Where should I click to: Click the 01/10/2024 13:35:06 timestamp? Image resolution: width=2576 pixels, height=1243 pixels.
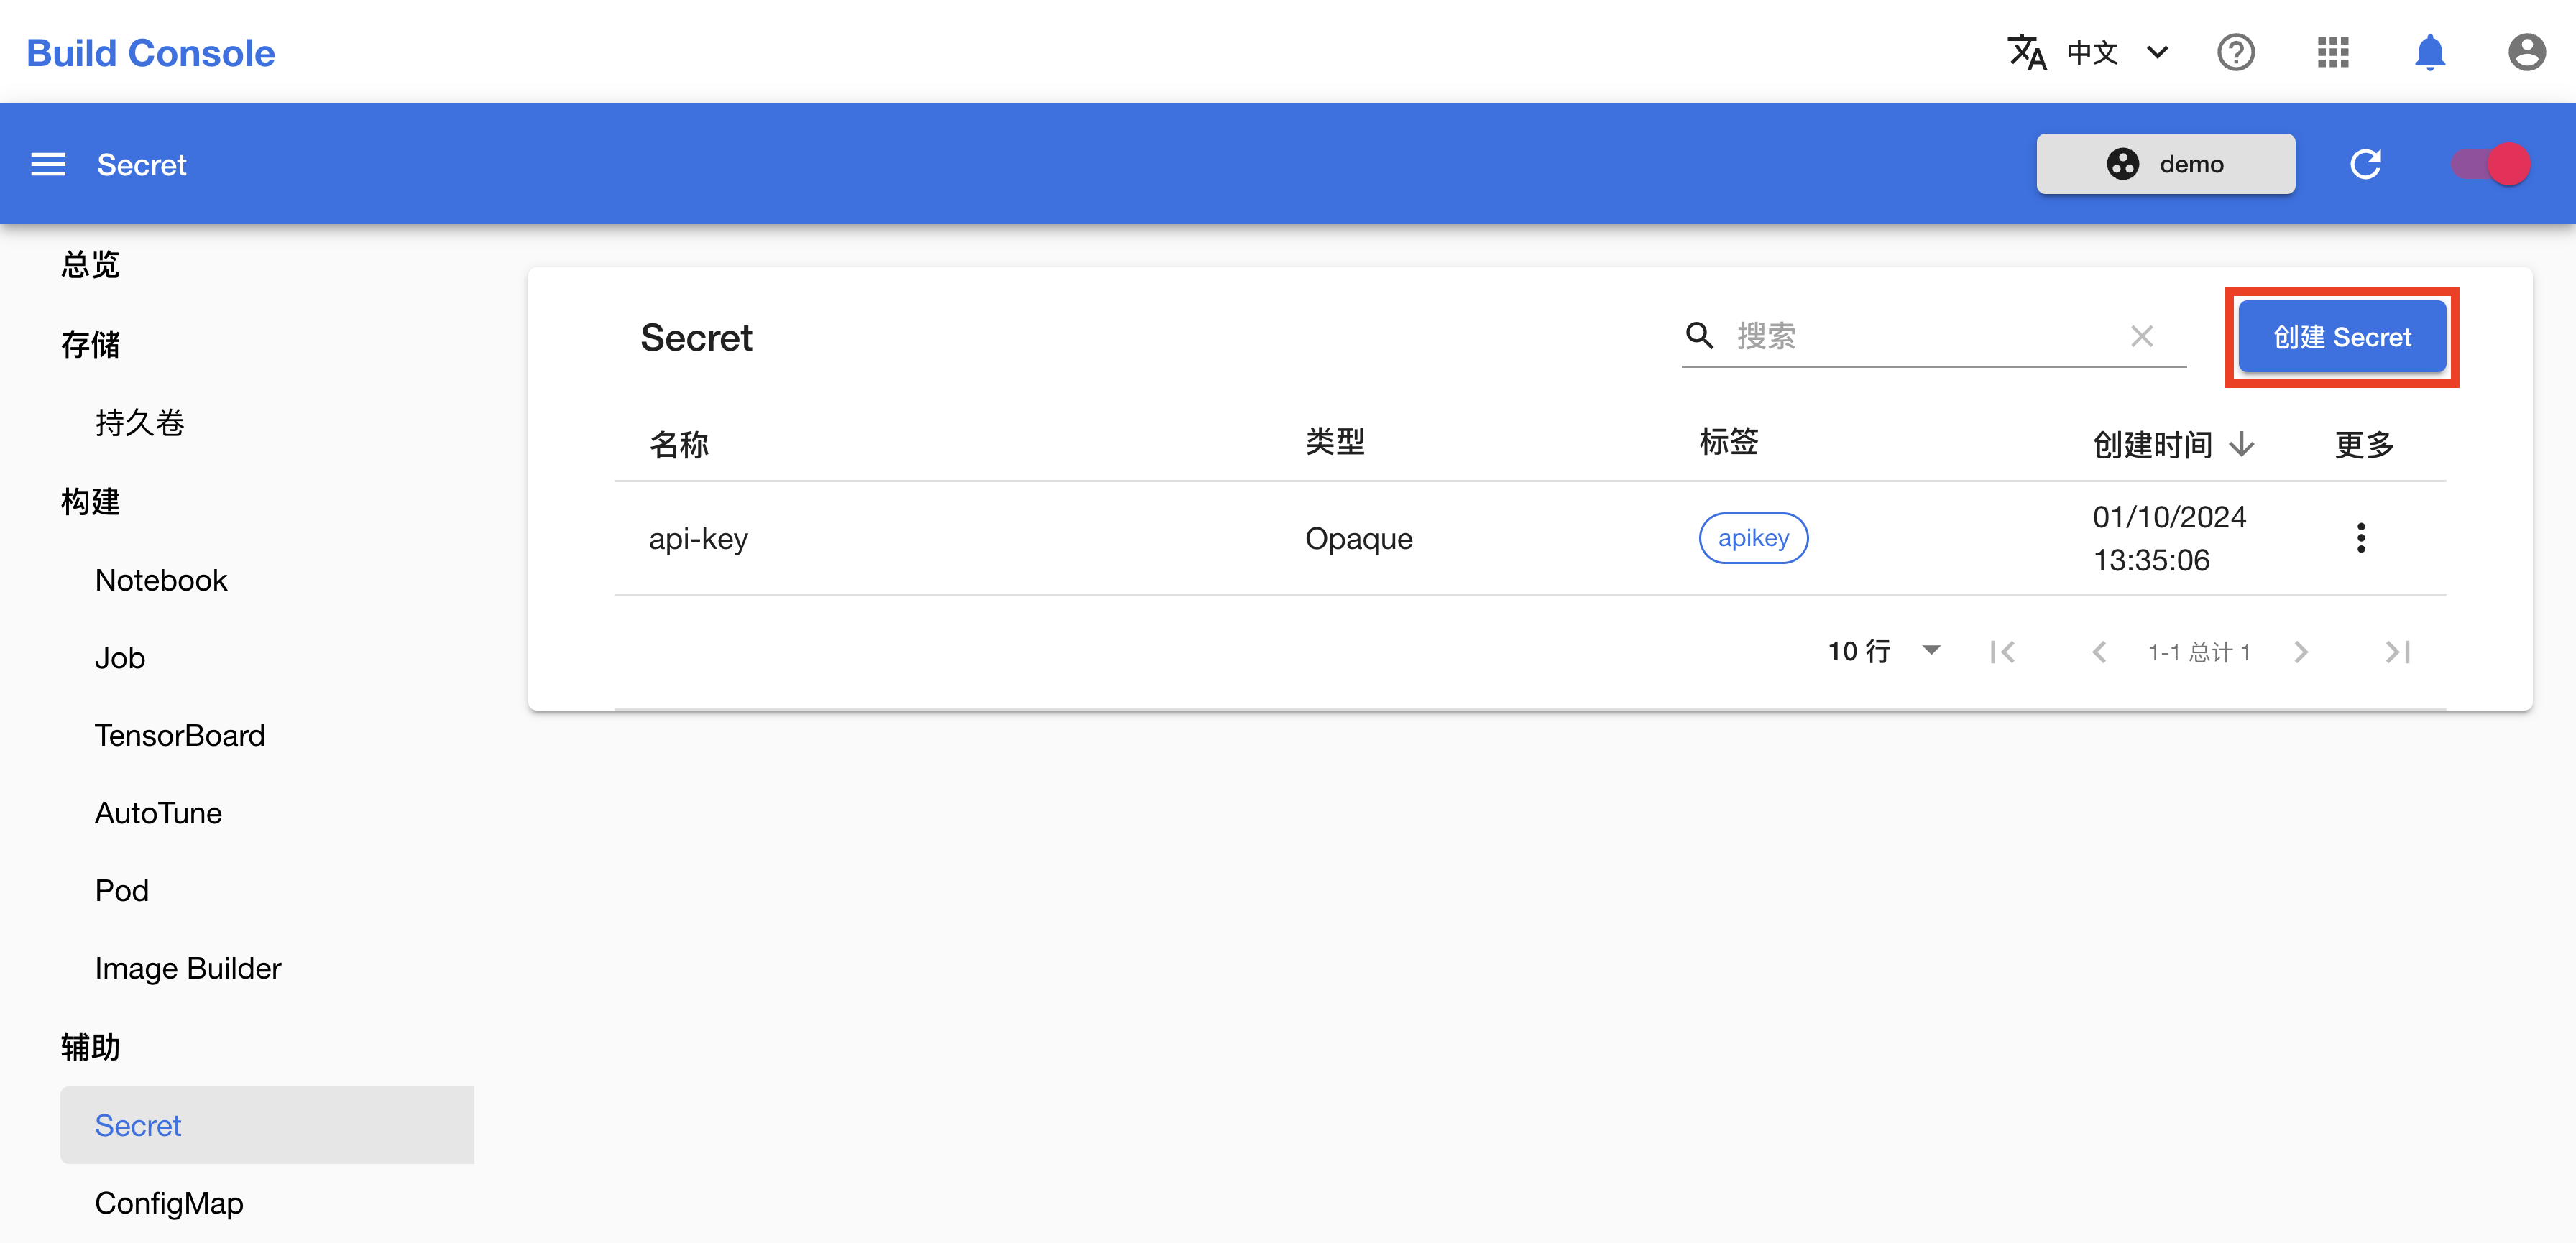point(2170,538)
